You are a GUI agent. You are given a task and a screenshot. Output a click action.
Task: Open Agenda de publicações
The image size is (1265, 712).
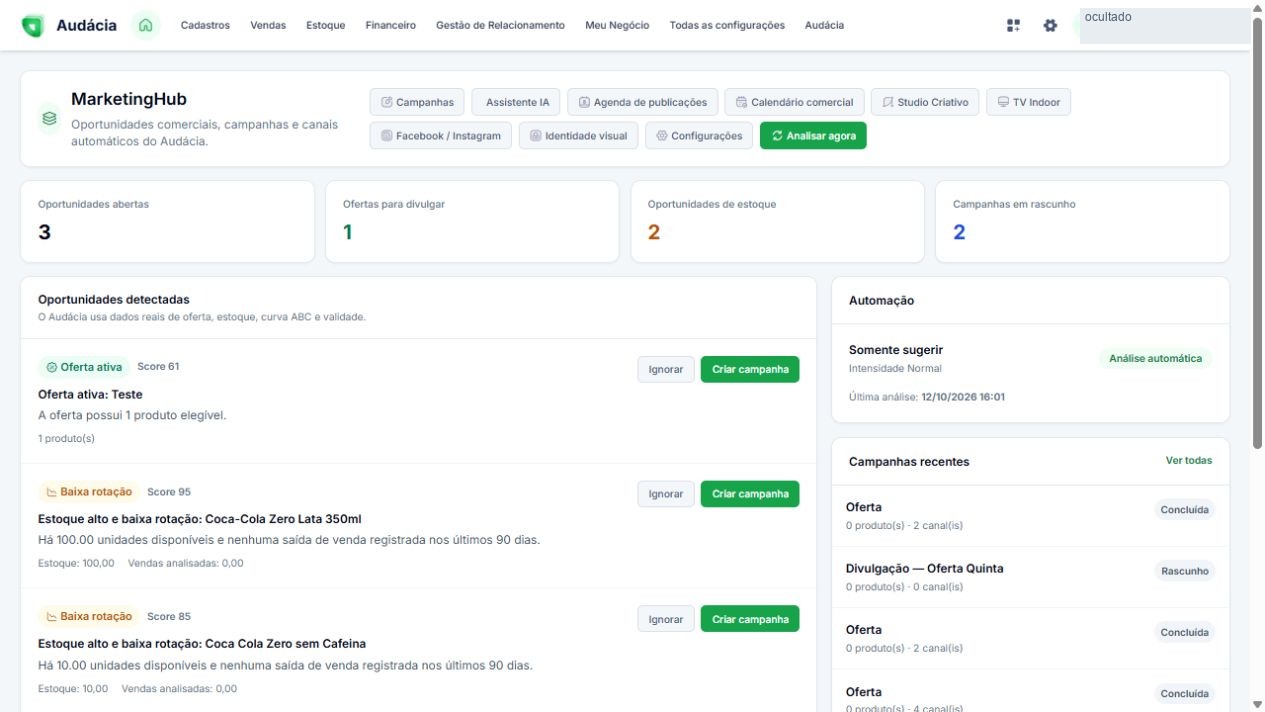tap(643, 102)
